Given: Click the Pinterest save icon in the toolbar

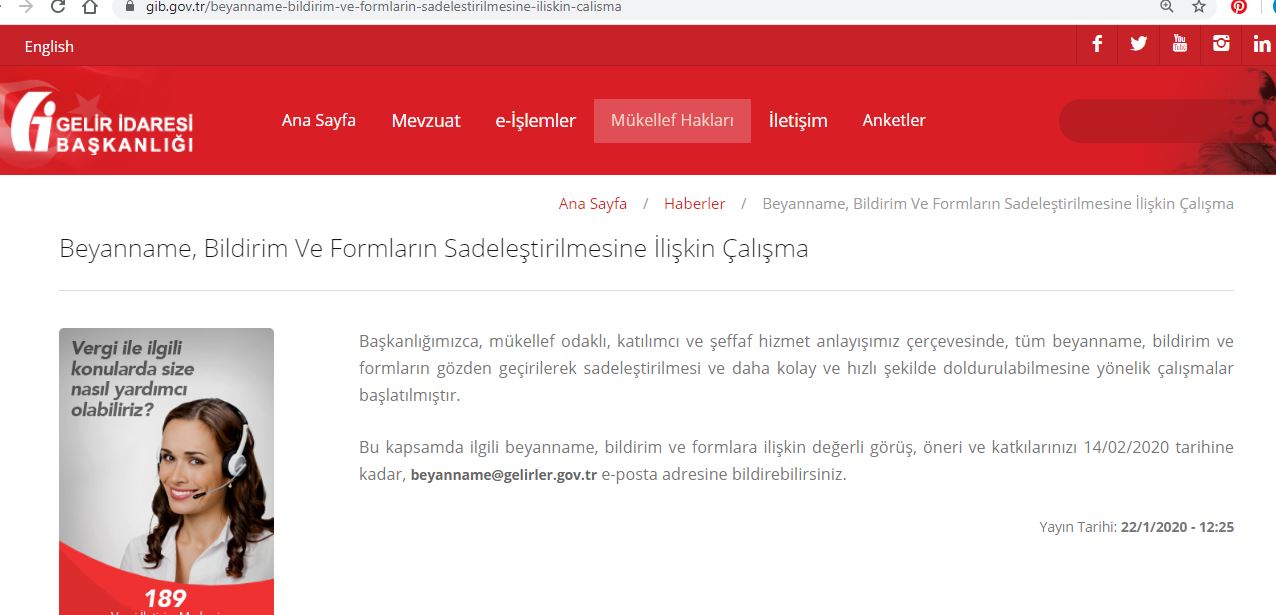Looking at the screenshot, I should click(1236, 8).
